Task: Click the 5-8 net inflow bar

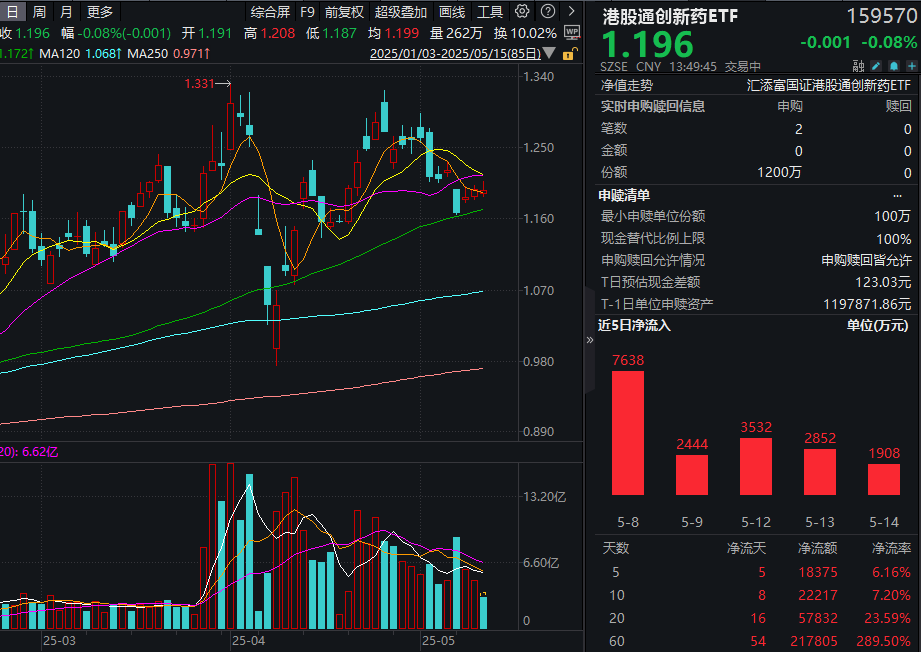Action: click(x=628, y=432)
